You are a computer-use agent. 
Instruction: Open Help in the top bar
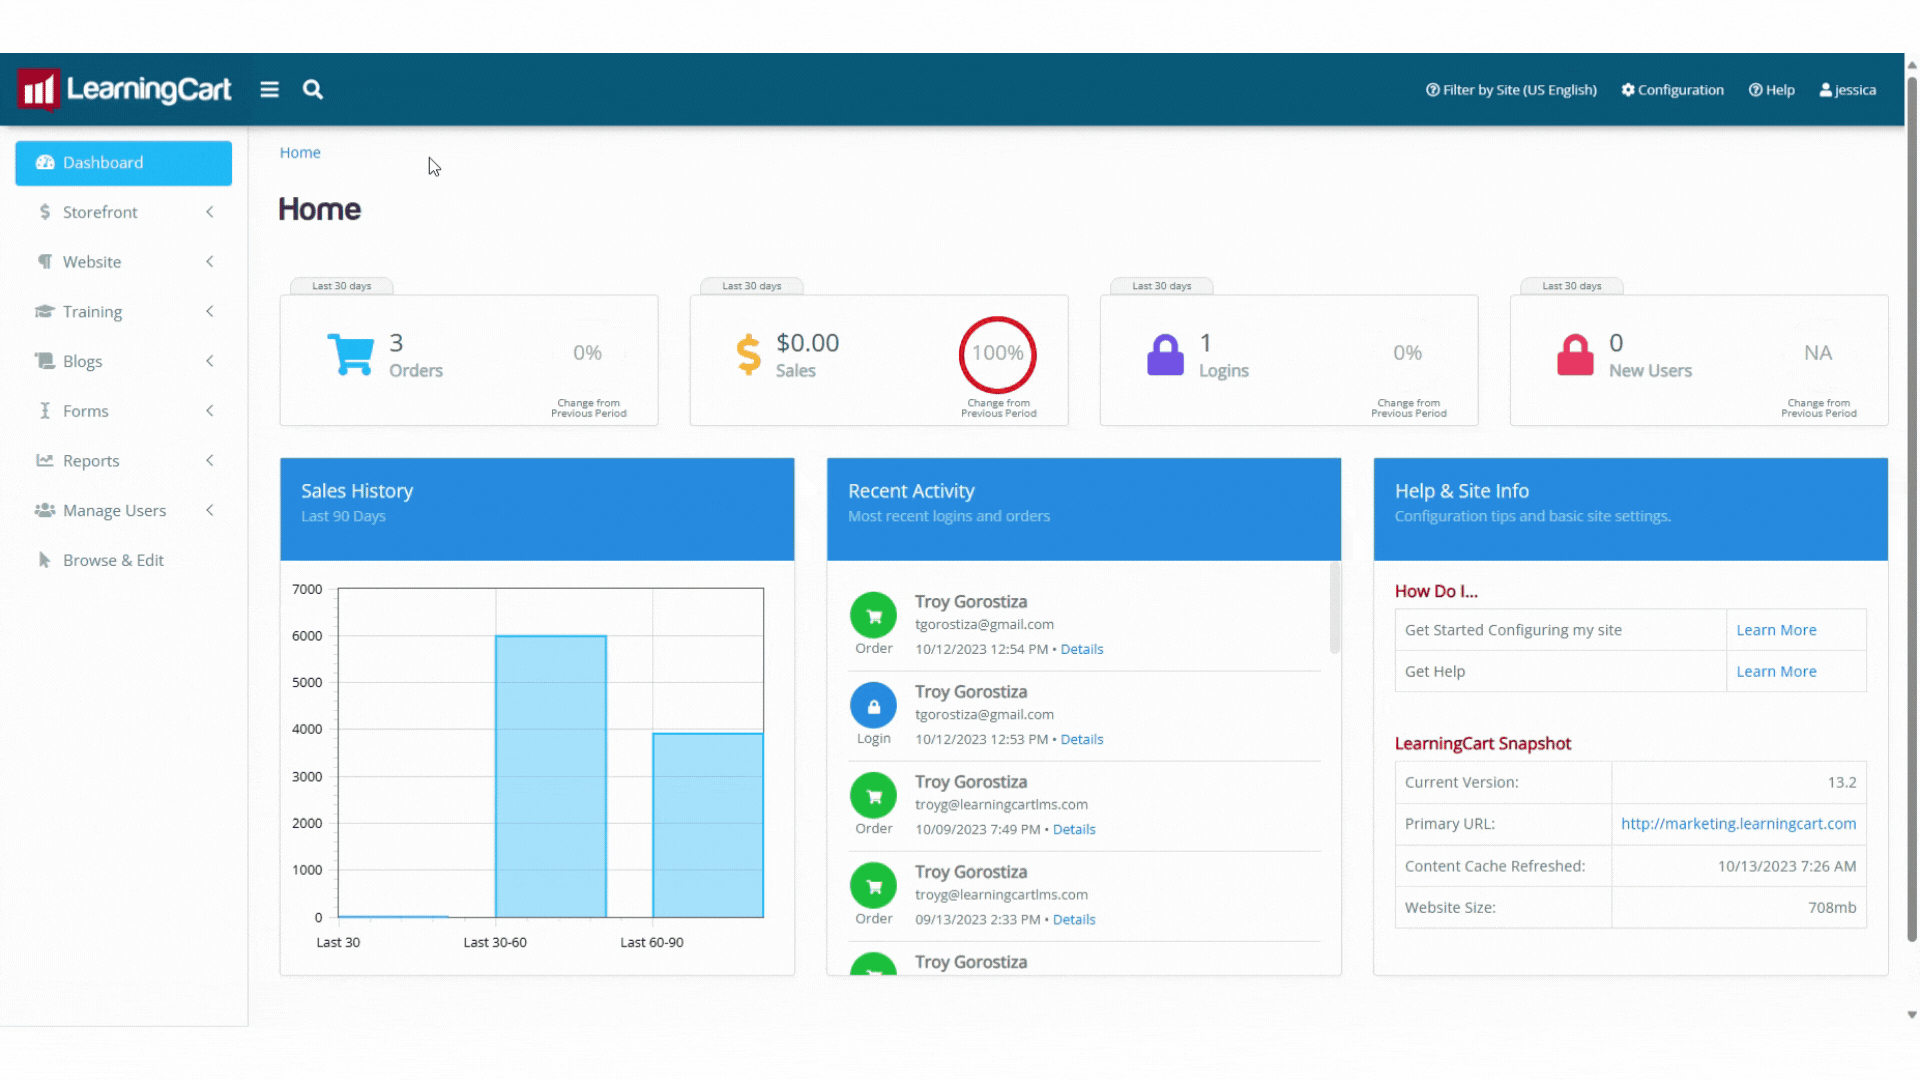[x=1771, y=90]
